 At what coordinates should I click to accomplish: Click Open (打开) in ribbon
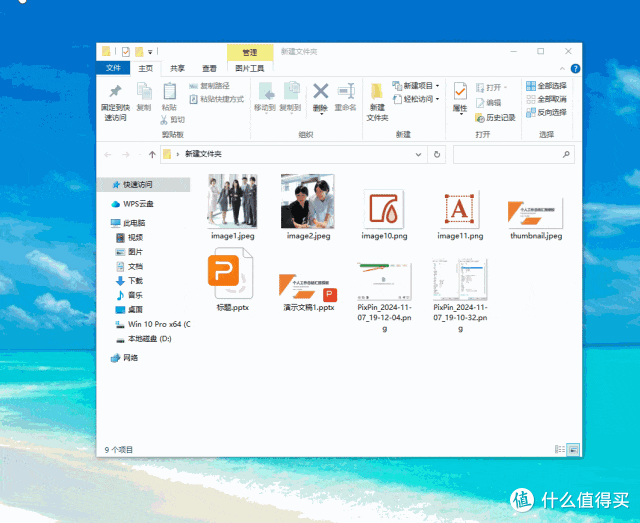(492, 87)
